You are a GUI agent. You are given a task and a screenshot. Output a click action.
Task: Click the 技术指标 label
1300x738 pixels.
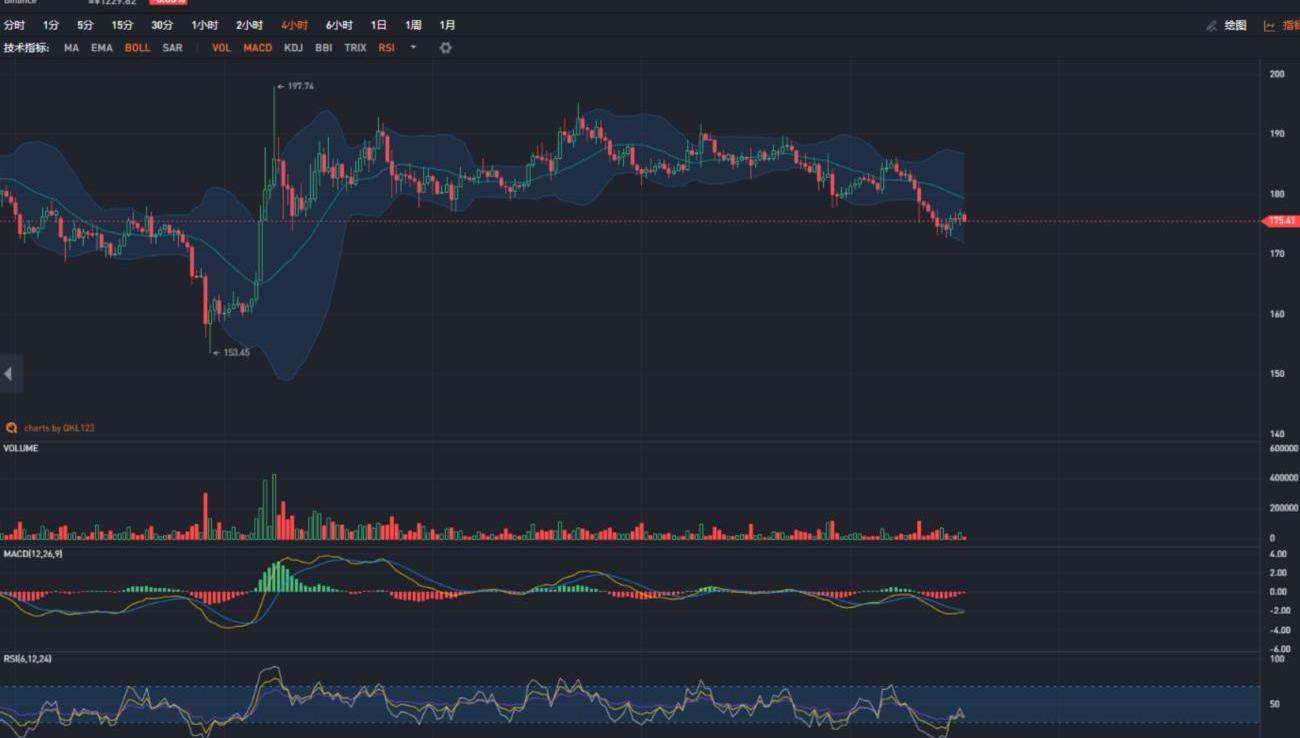point(26,48)
